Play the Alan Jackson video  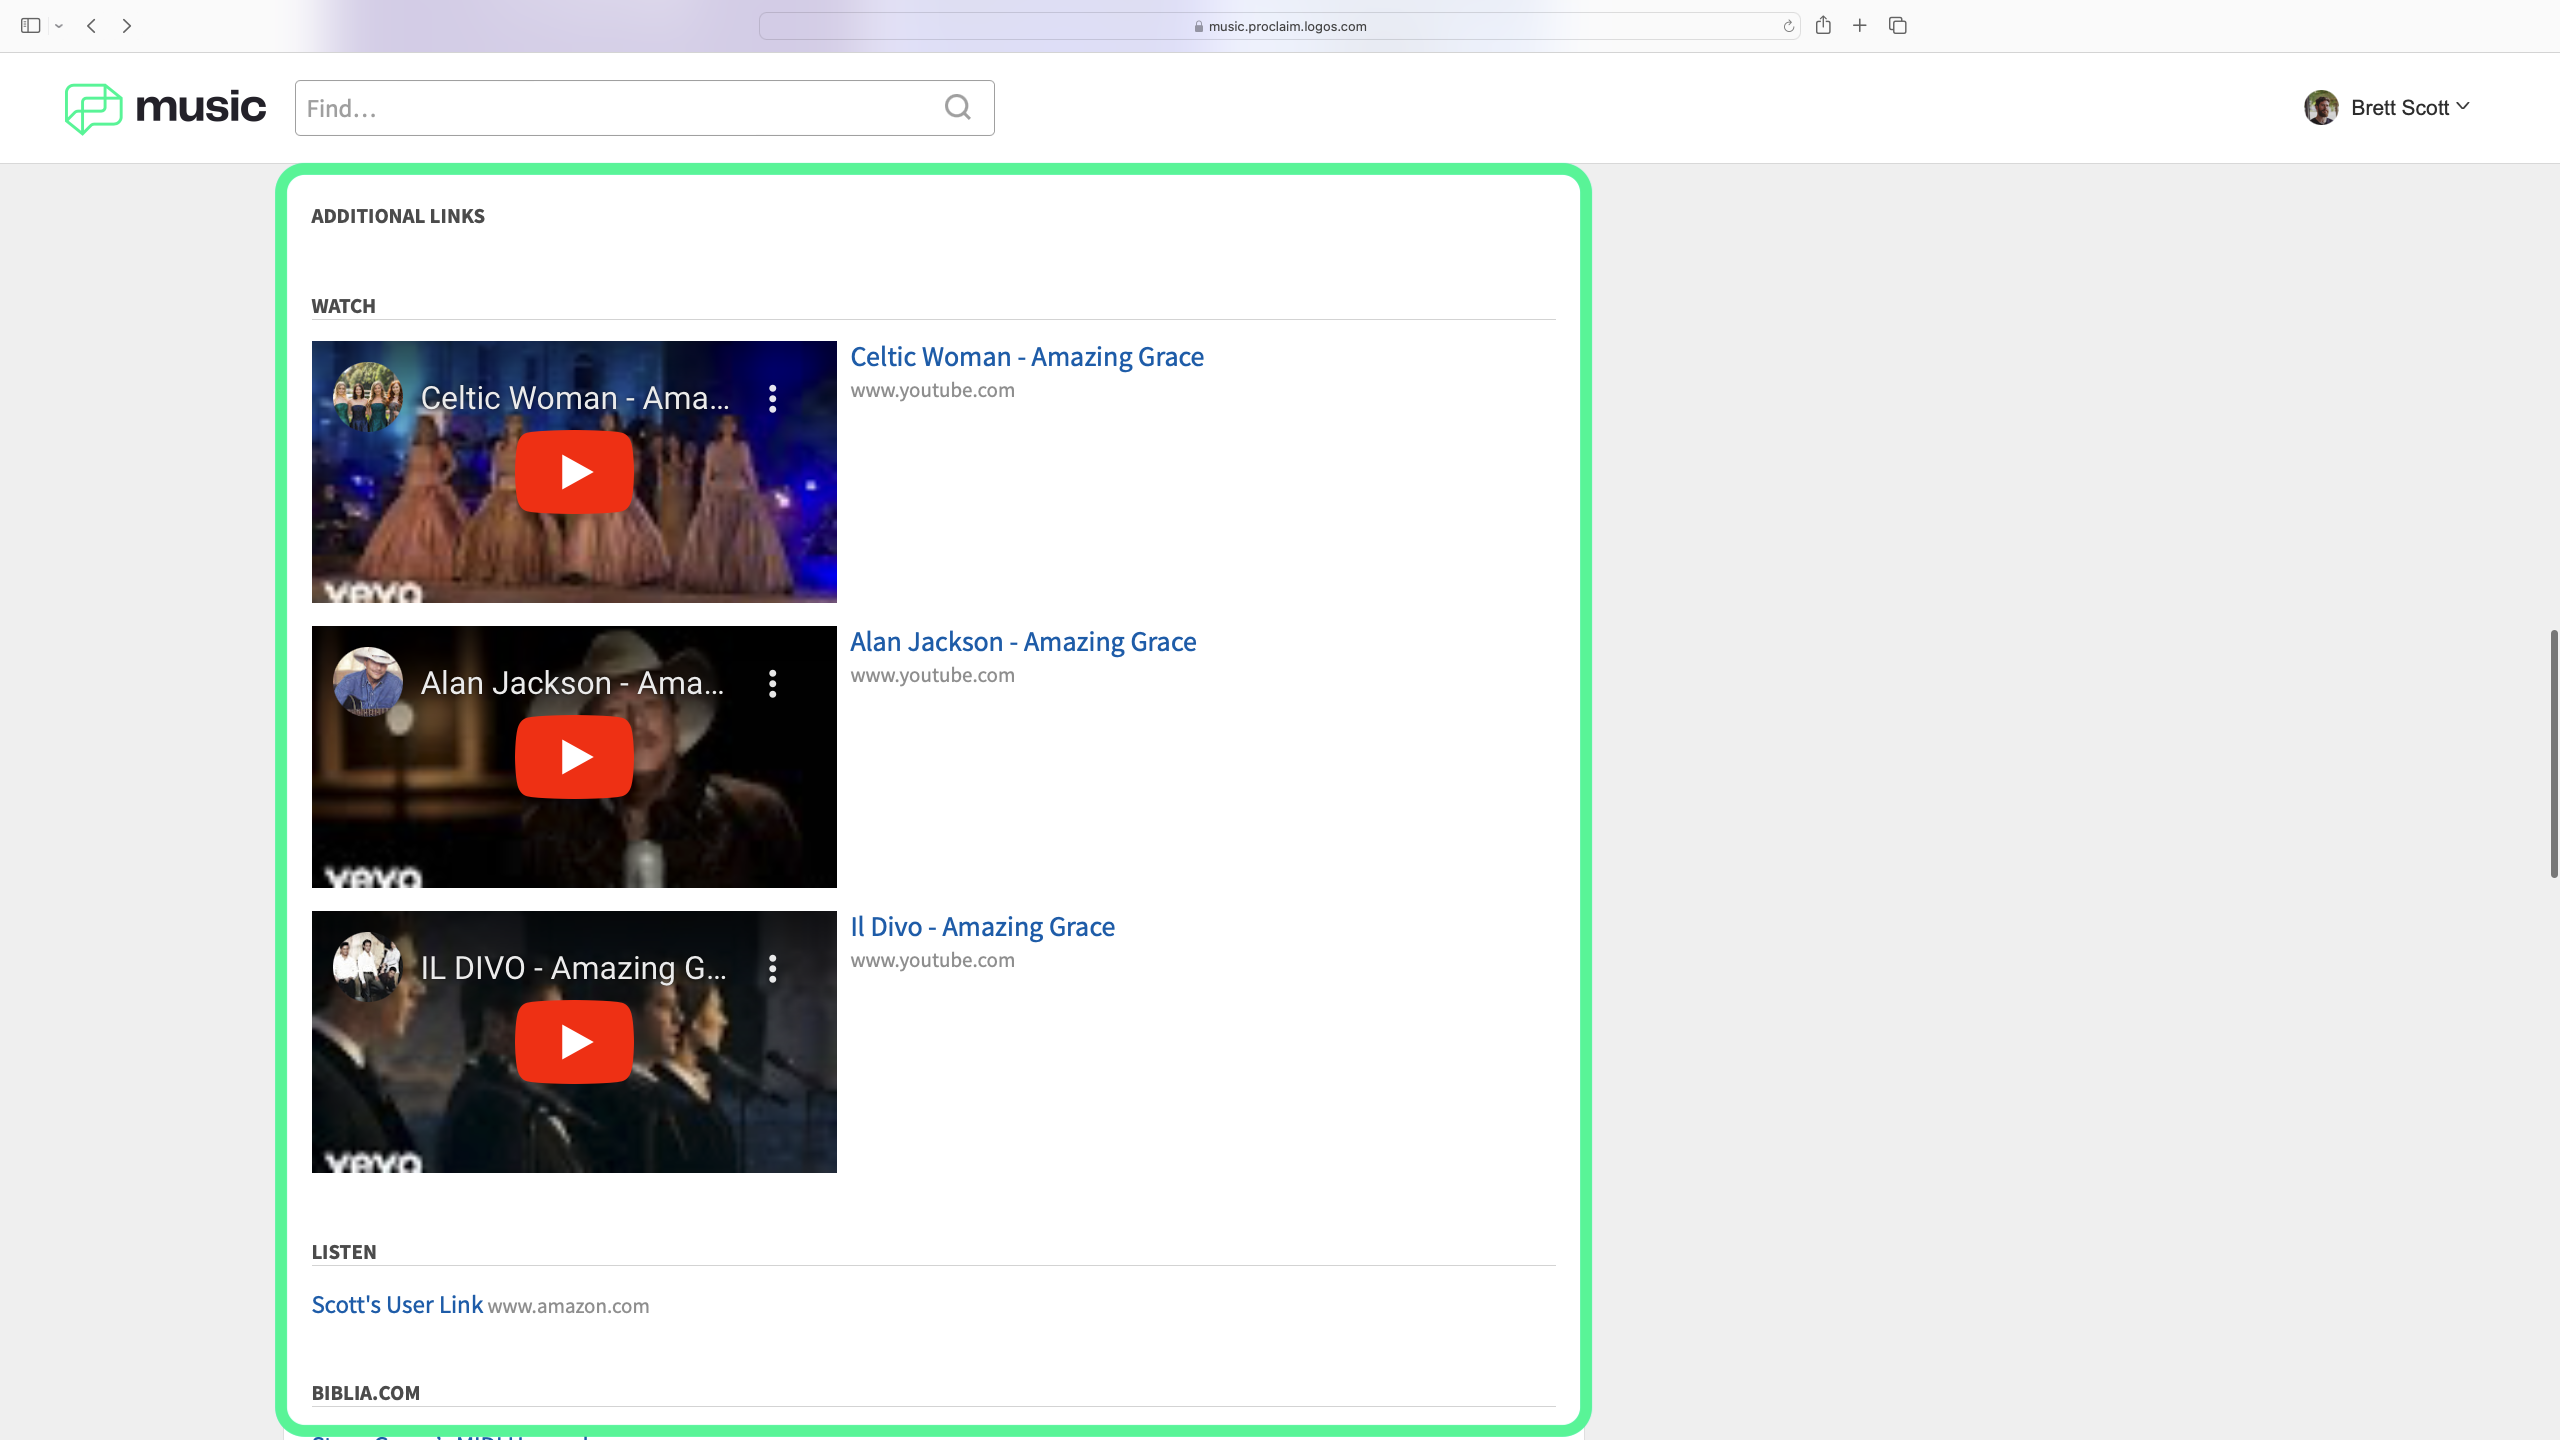(x=574, y=757)
